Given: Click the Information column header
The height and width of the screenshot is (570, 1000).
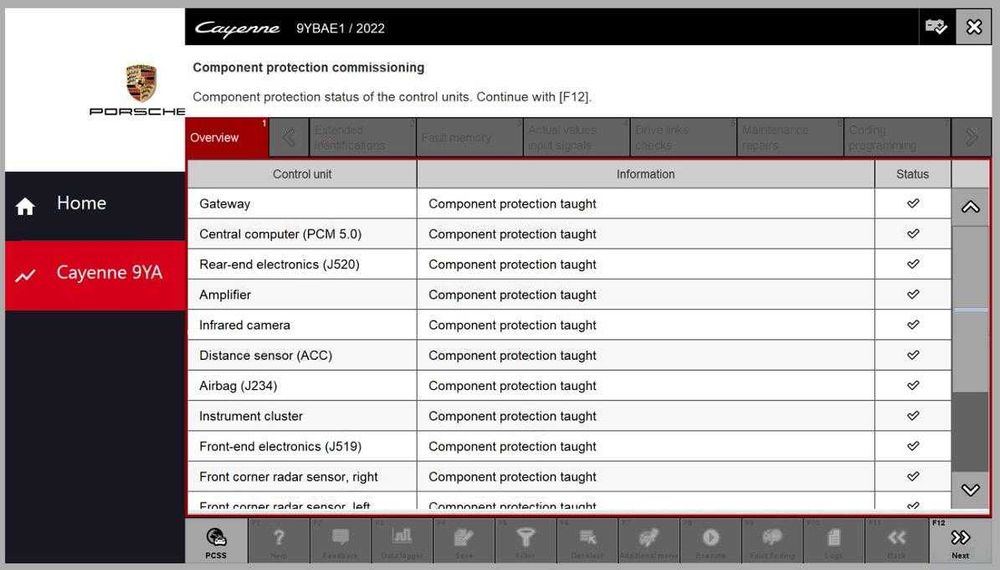Looking at the screenshot, I should coord(645,174).
